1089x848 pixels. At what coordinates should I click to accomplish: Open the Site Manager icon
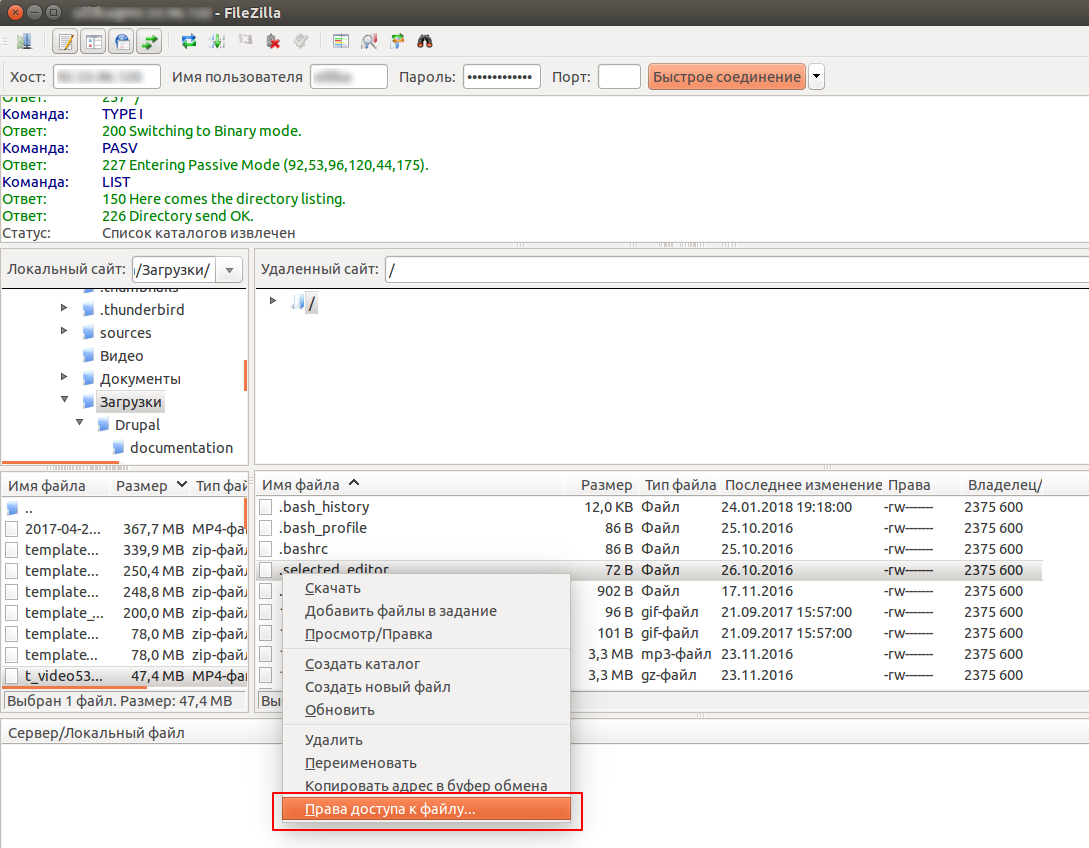[x=23, y=42]
